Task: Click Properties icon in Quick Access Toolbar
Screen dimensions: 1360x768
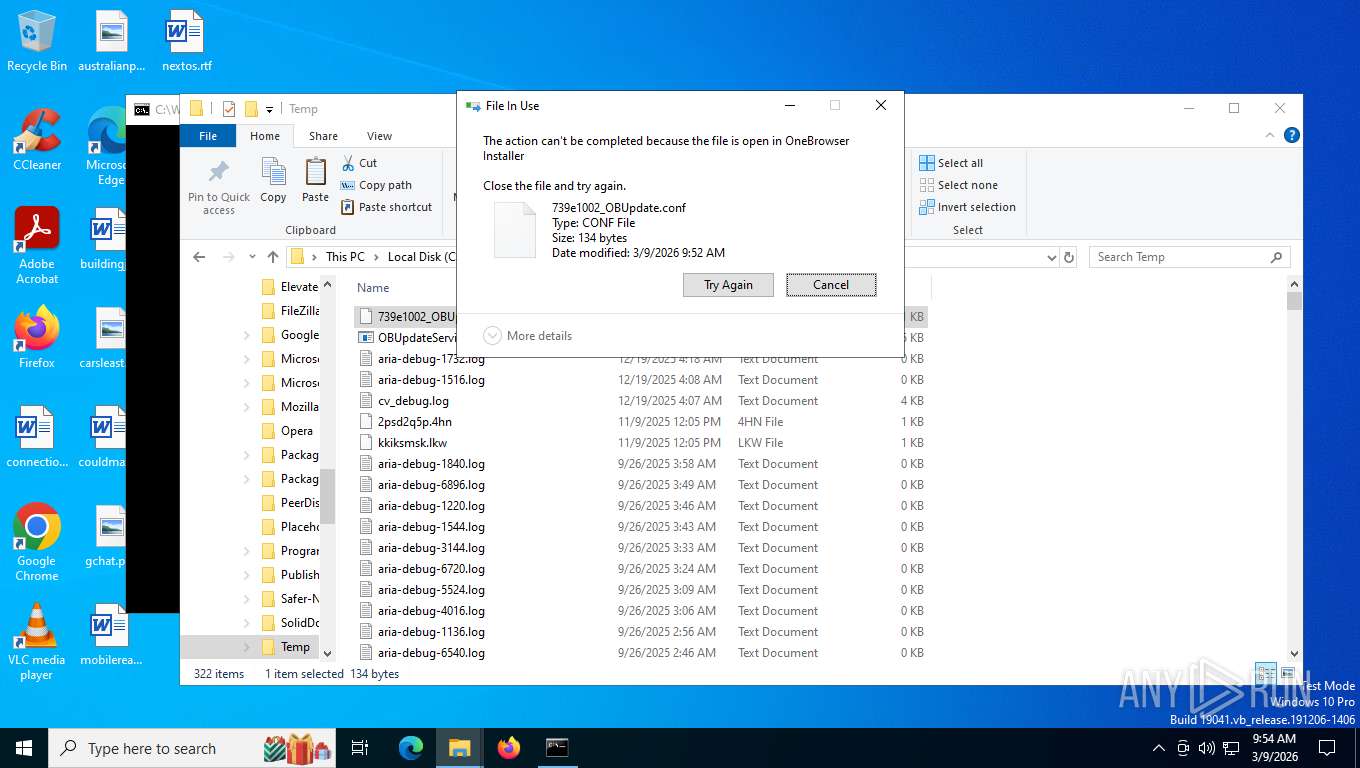Action: [x=229, y=109]
